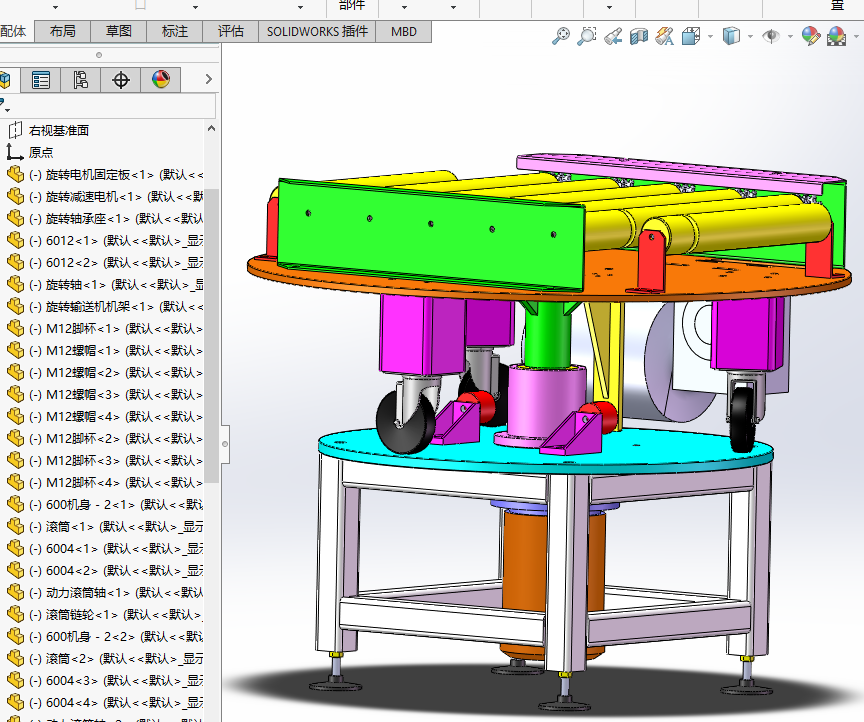Open the View Orientation dropdown arrow

(710, 36)
